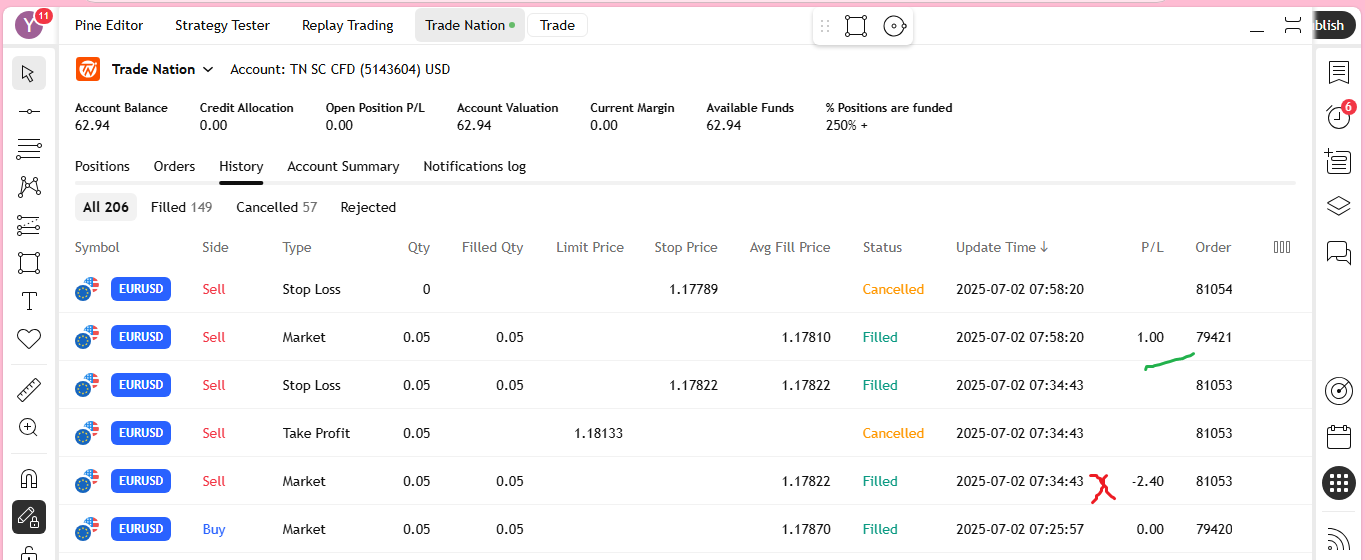Select the ruler measure tool

(28, 389)
